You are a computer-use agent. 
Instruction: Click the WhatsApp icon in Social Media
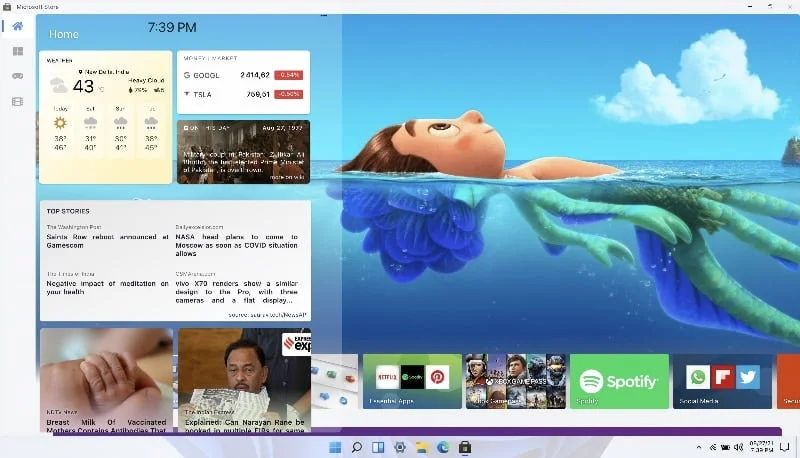[x=697, y=377]
